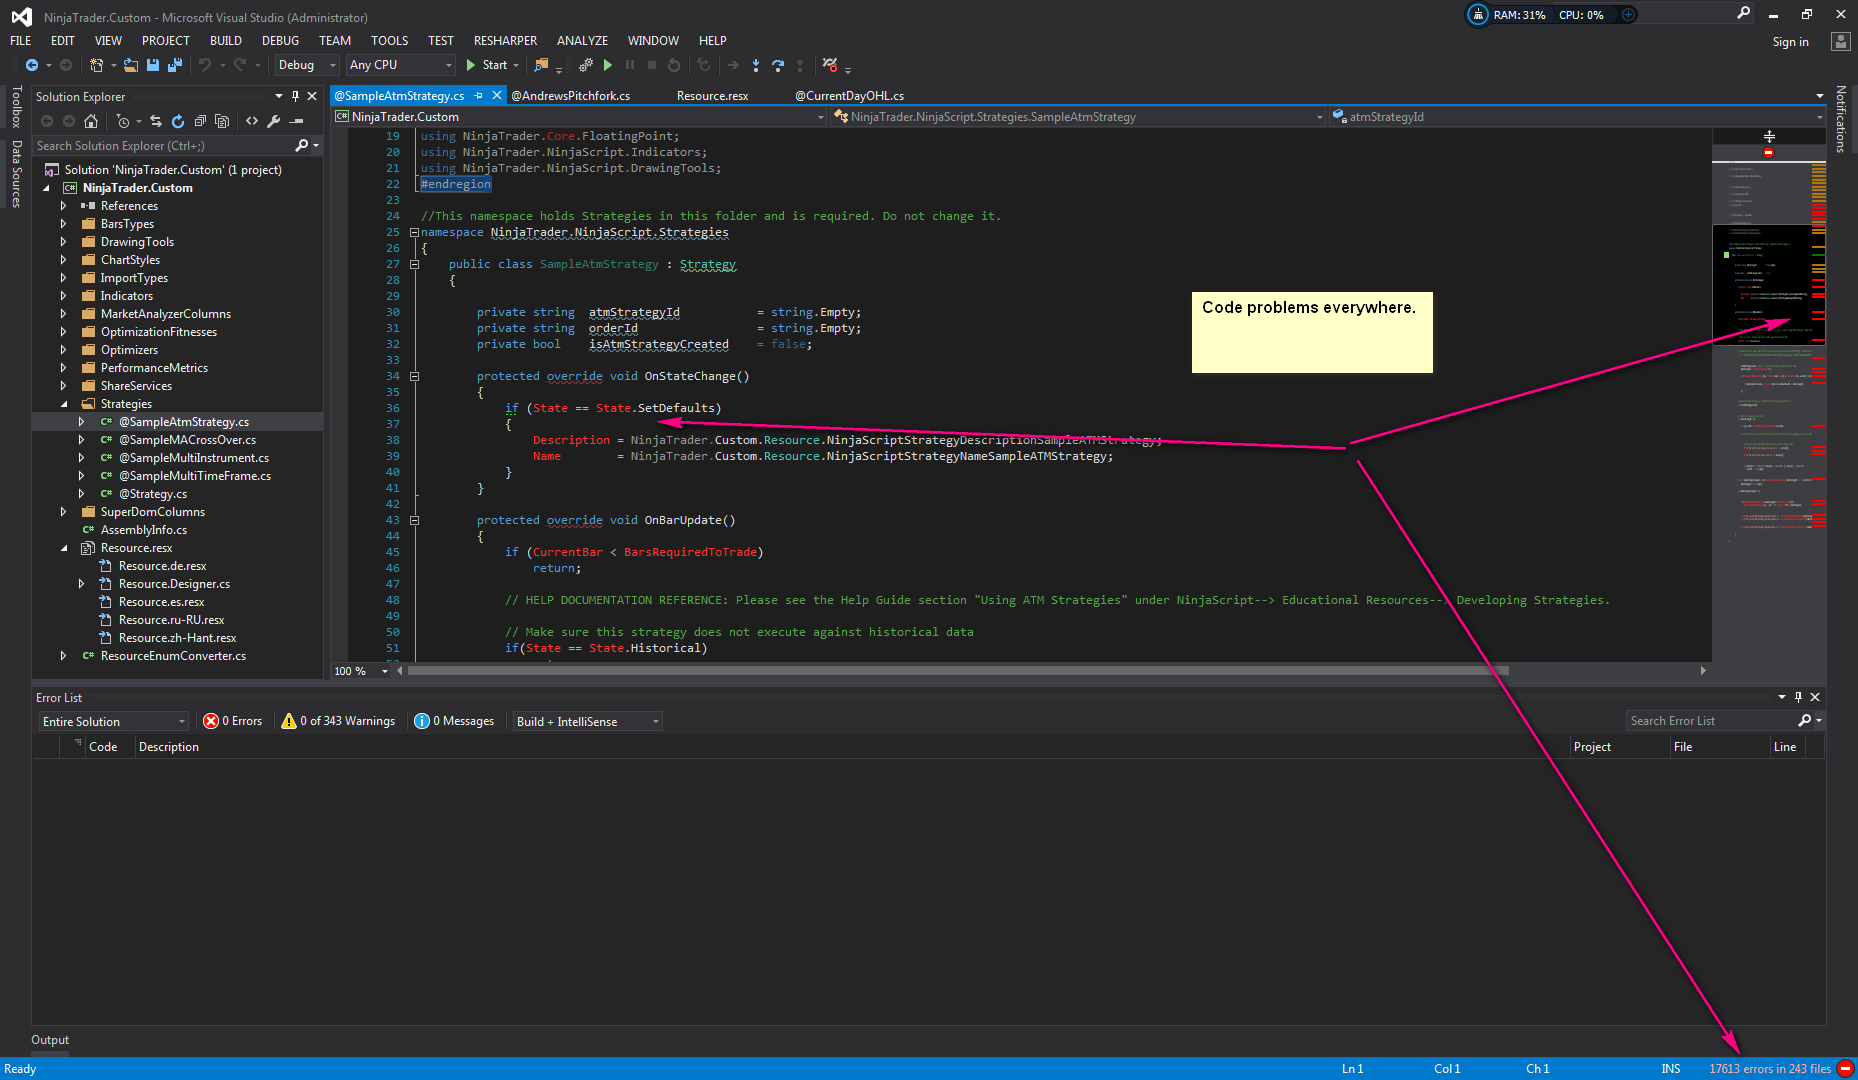The width and height of the screenshot is (1858, 1080).
Task: Open the RESHARPER menu
Action: [505, 41]
